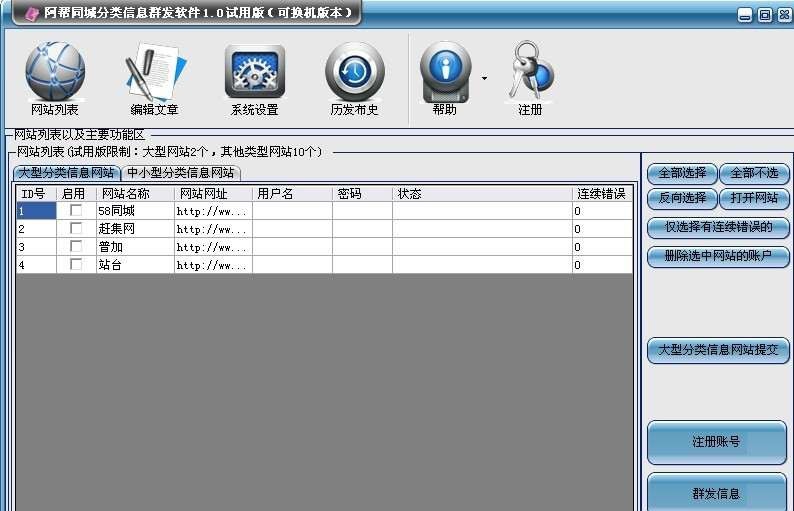Click the 密码 column header

coord(362,193)
